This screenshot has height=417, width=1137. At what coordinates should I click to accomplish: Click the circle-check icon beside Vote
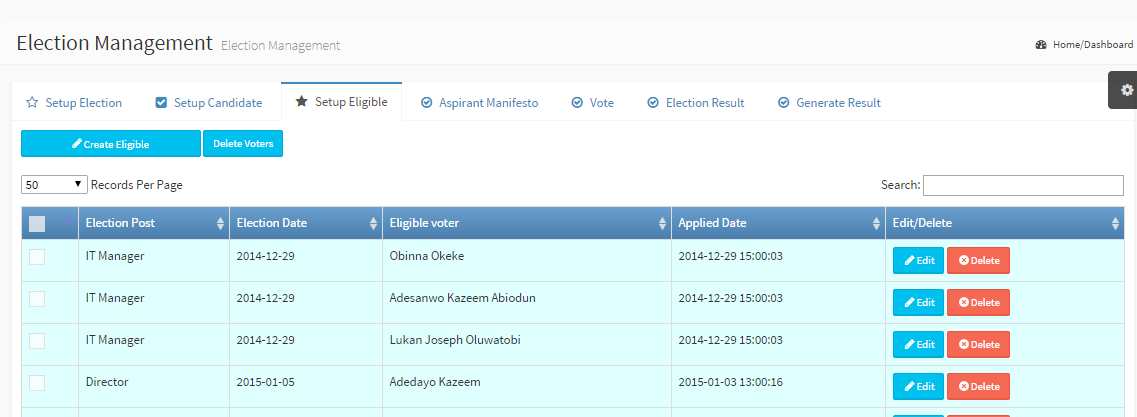pyautogui.click(x=577, y=103)
